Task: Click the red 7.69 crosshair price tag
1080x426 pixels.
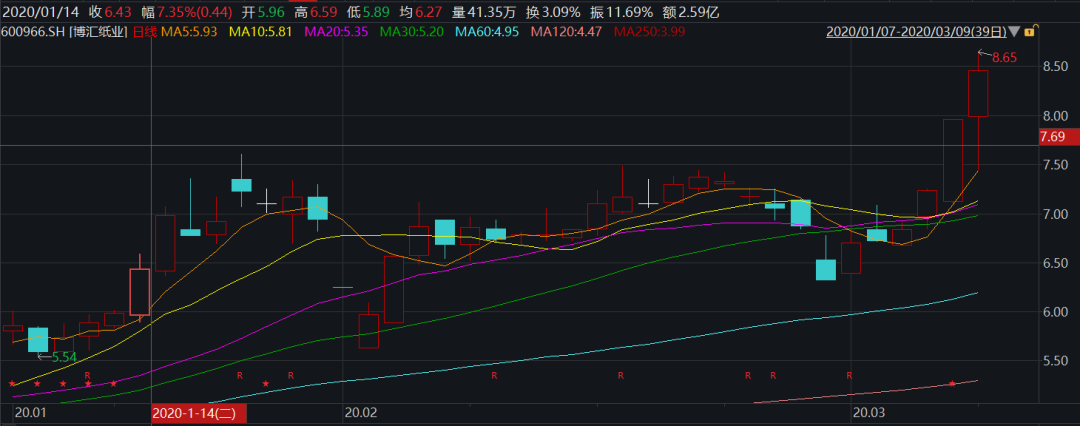Action: pos(1059,138)
